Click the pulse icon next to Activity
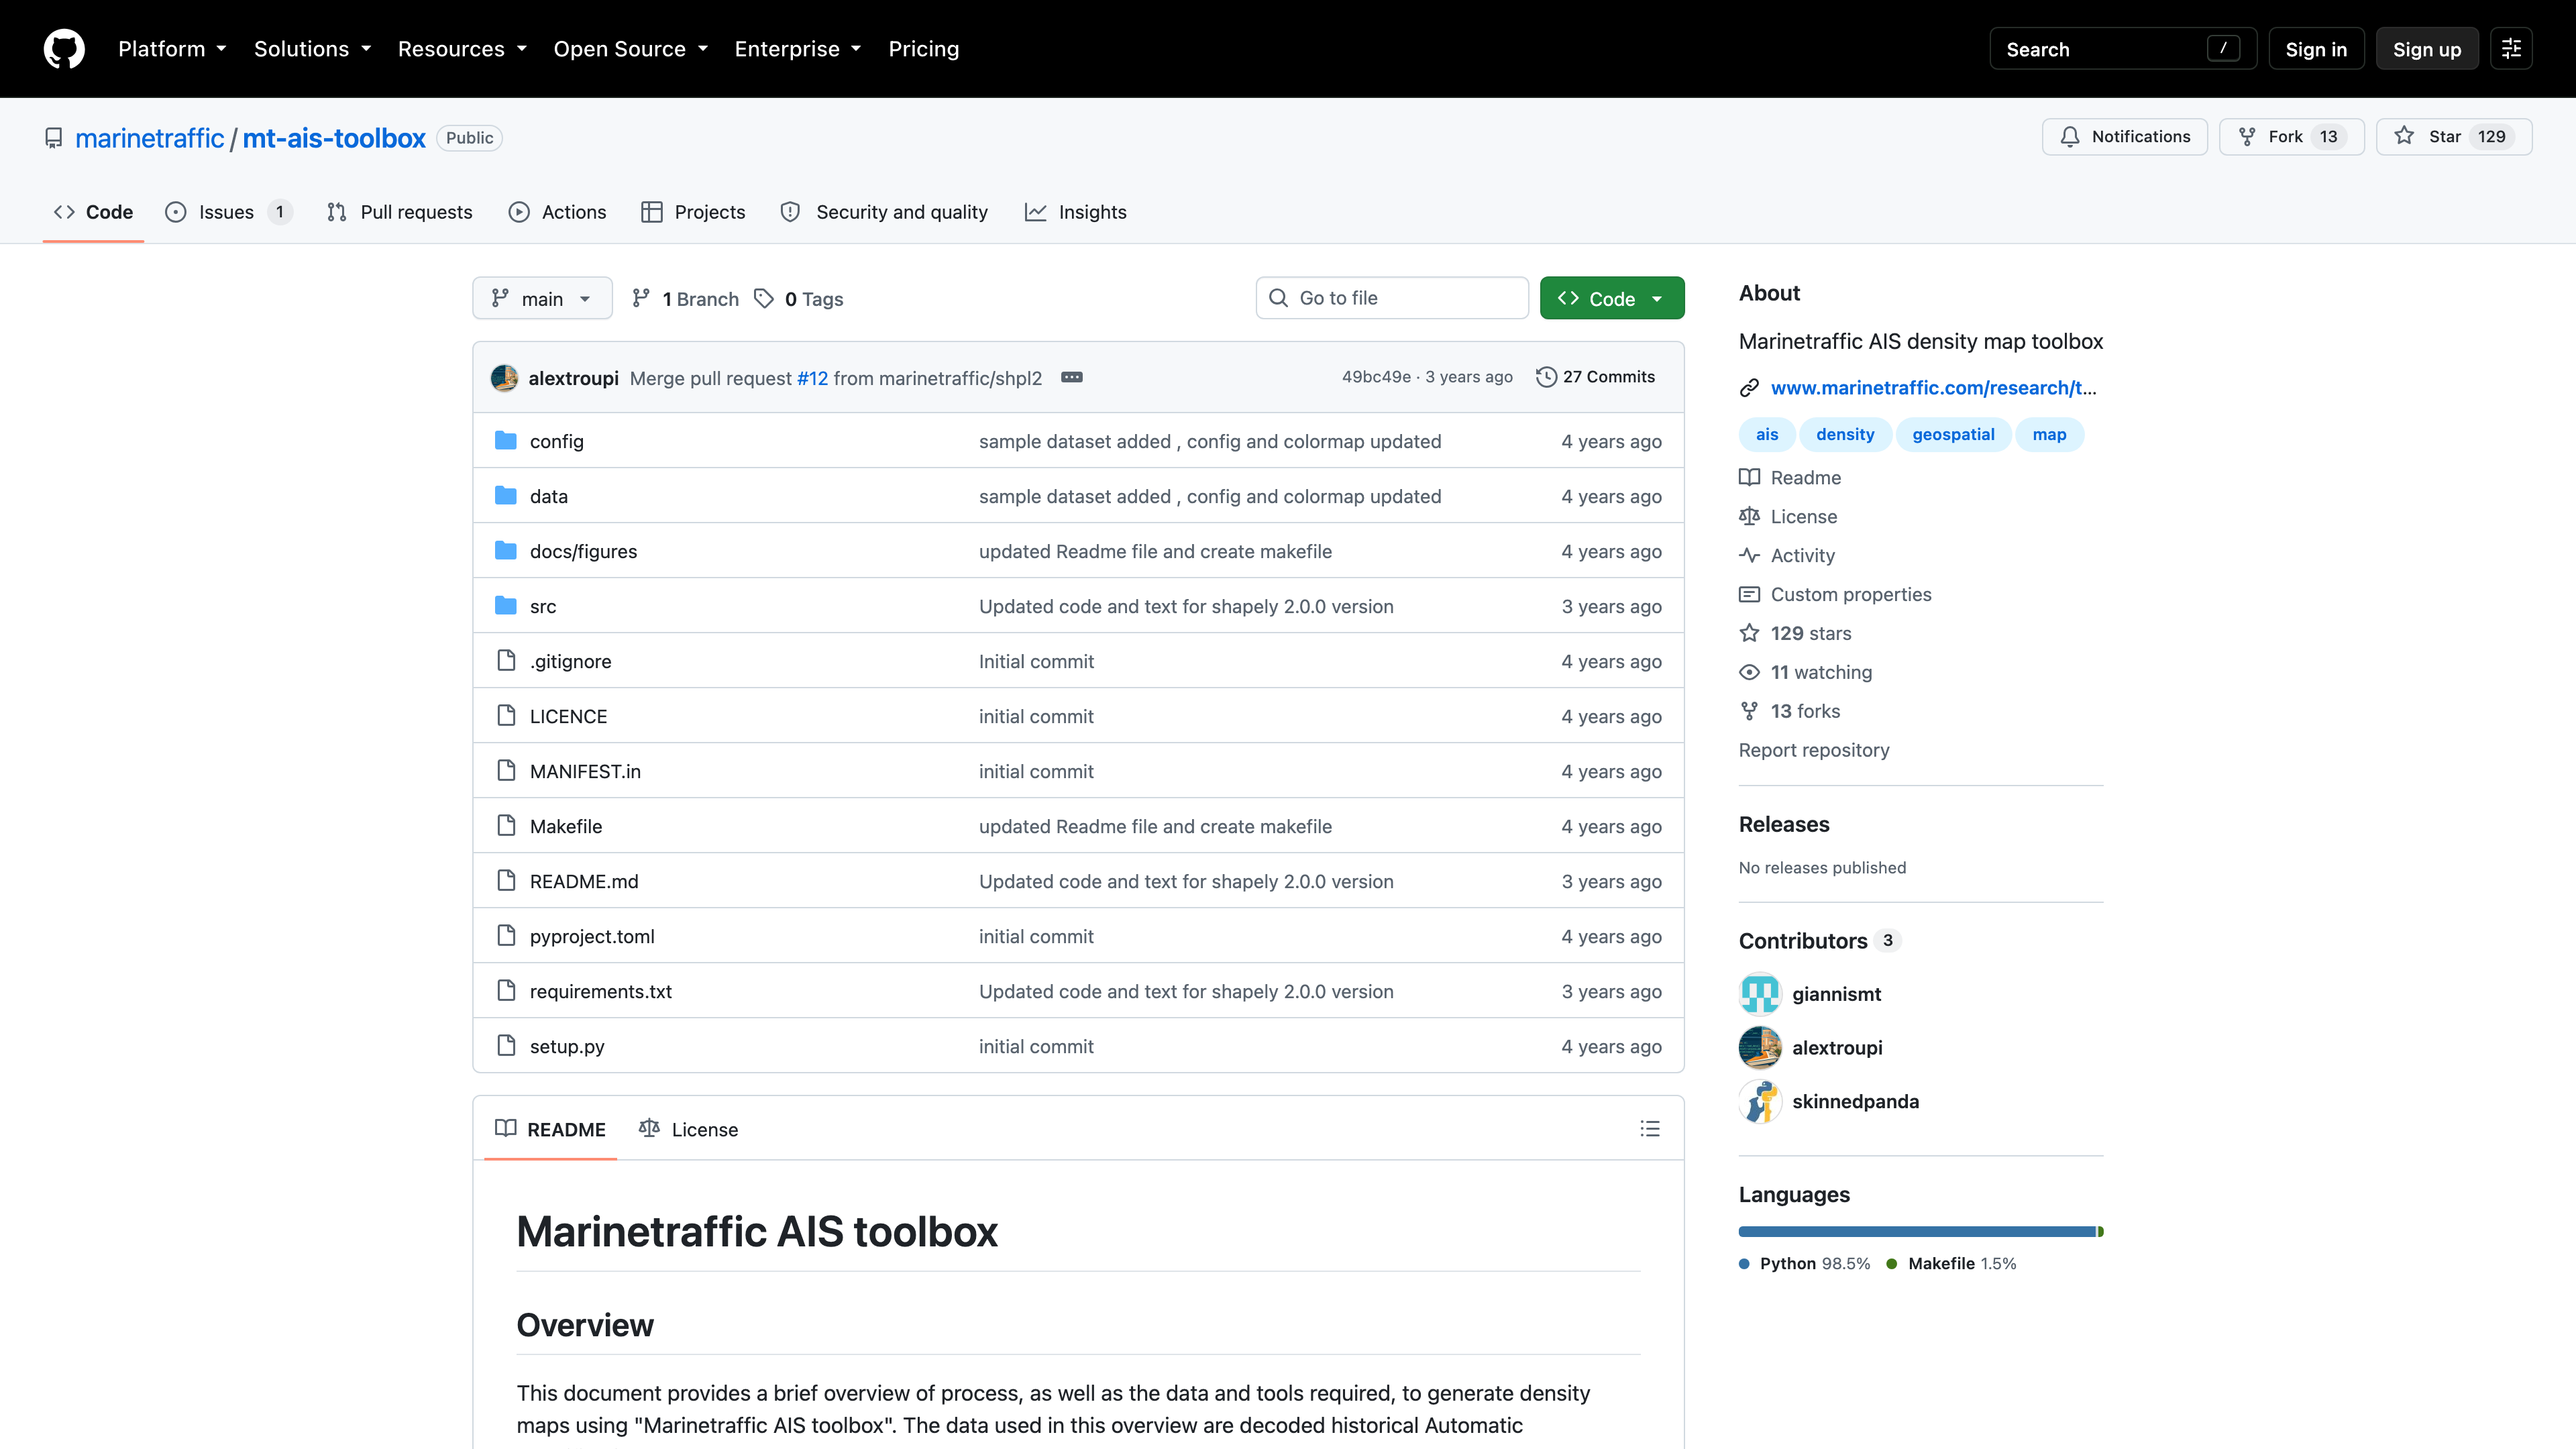Viewport: 2576px width, 1449px height. (x=1749, y=555)
